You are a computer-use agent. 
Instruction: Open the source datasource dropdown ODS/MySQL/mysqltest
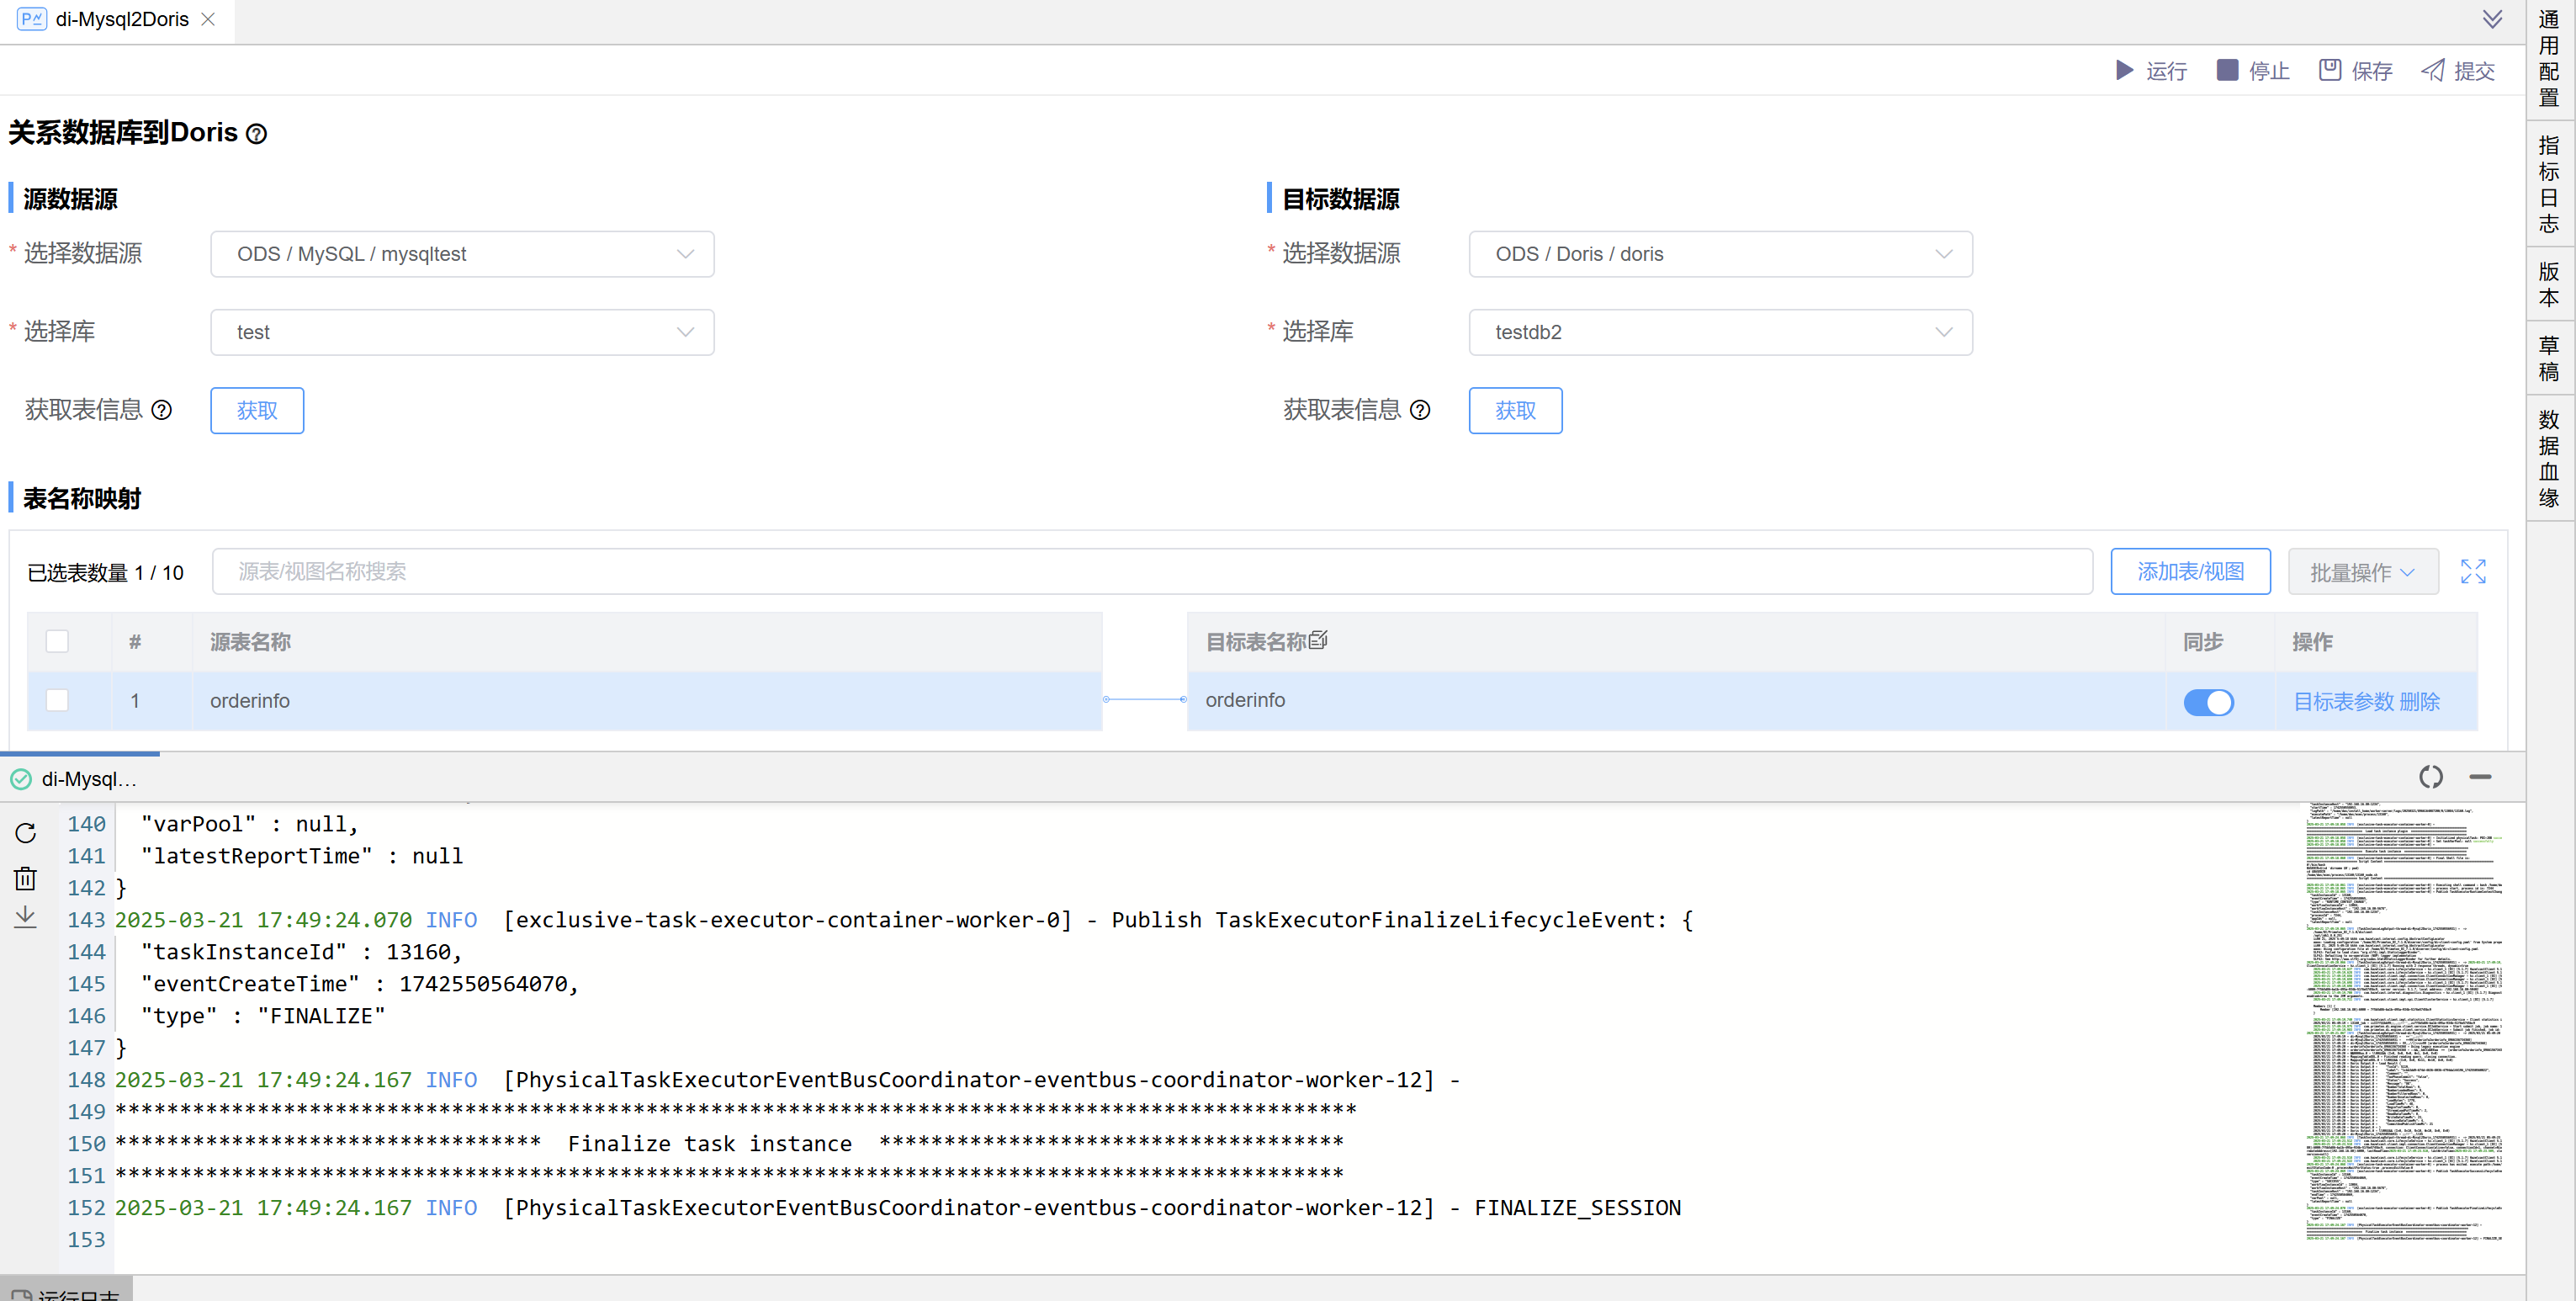tap(462, 254)
